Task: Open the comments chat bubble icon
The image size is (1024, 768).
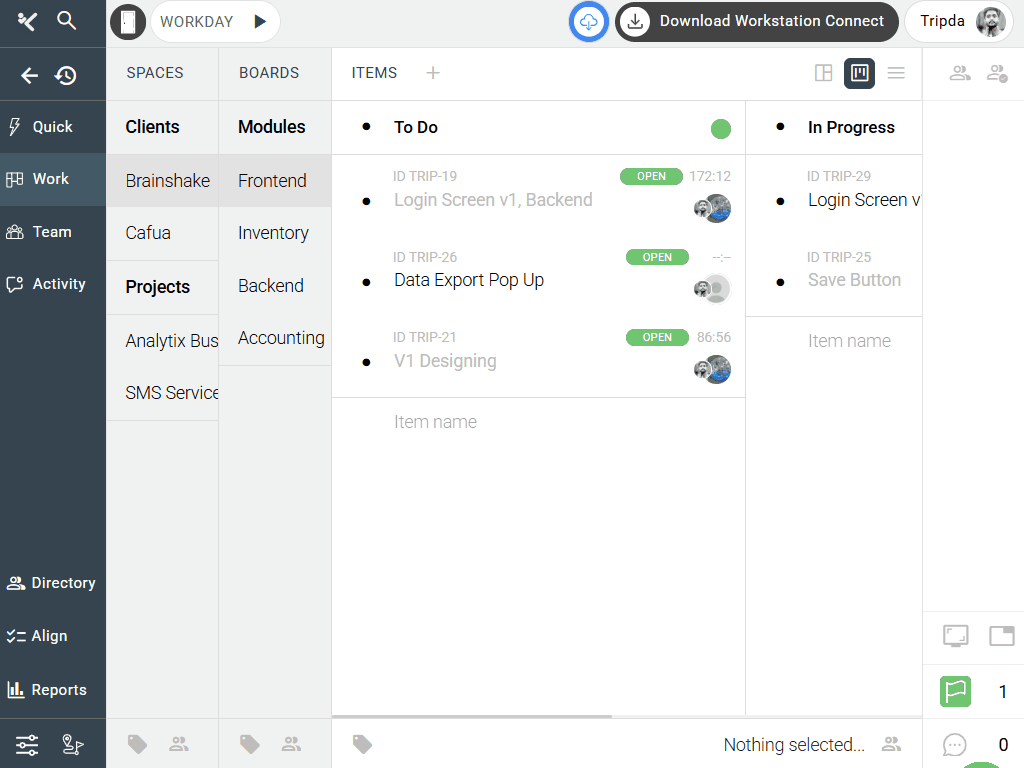Action: coord(955,744)
